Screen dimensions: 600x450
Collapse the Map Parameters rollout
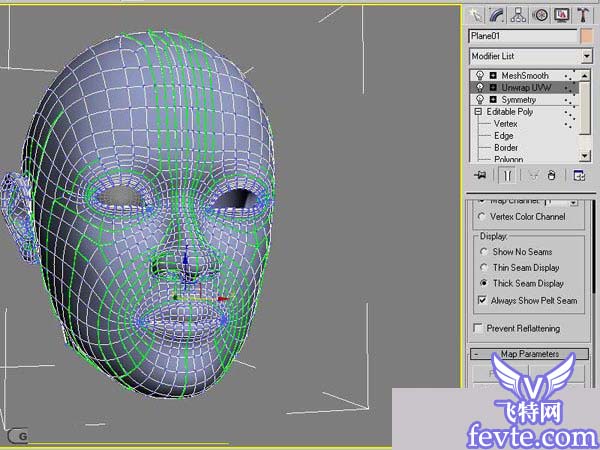coord(529,354)
